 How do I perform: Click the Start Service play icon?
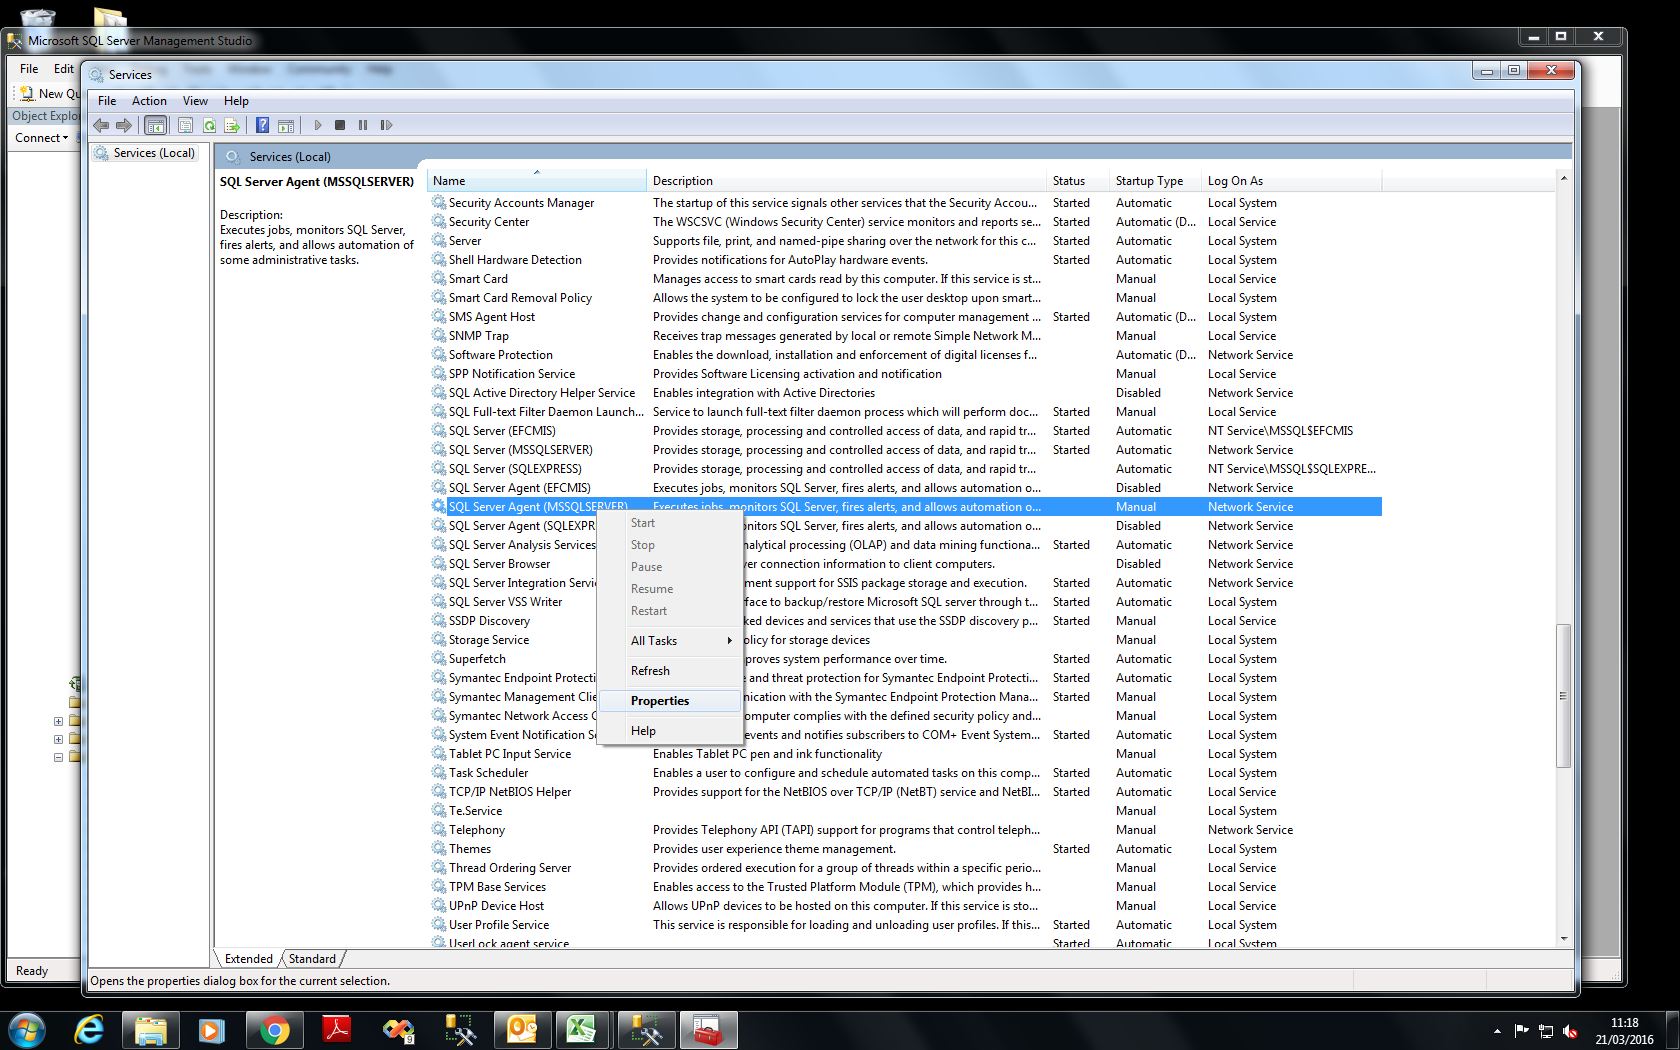(318, 125)
